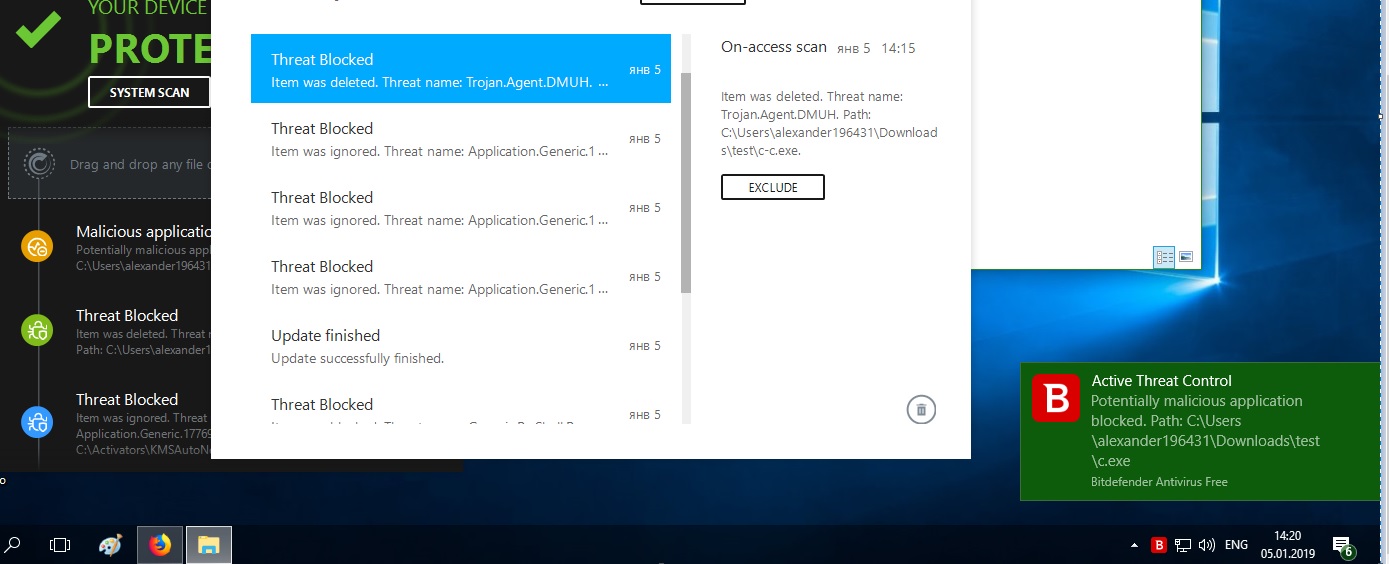Delete the selected event using the trash icon
This screenshot has height=564, width=1389.
[921, 409]
